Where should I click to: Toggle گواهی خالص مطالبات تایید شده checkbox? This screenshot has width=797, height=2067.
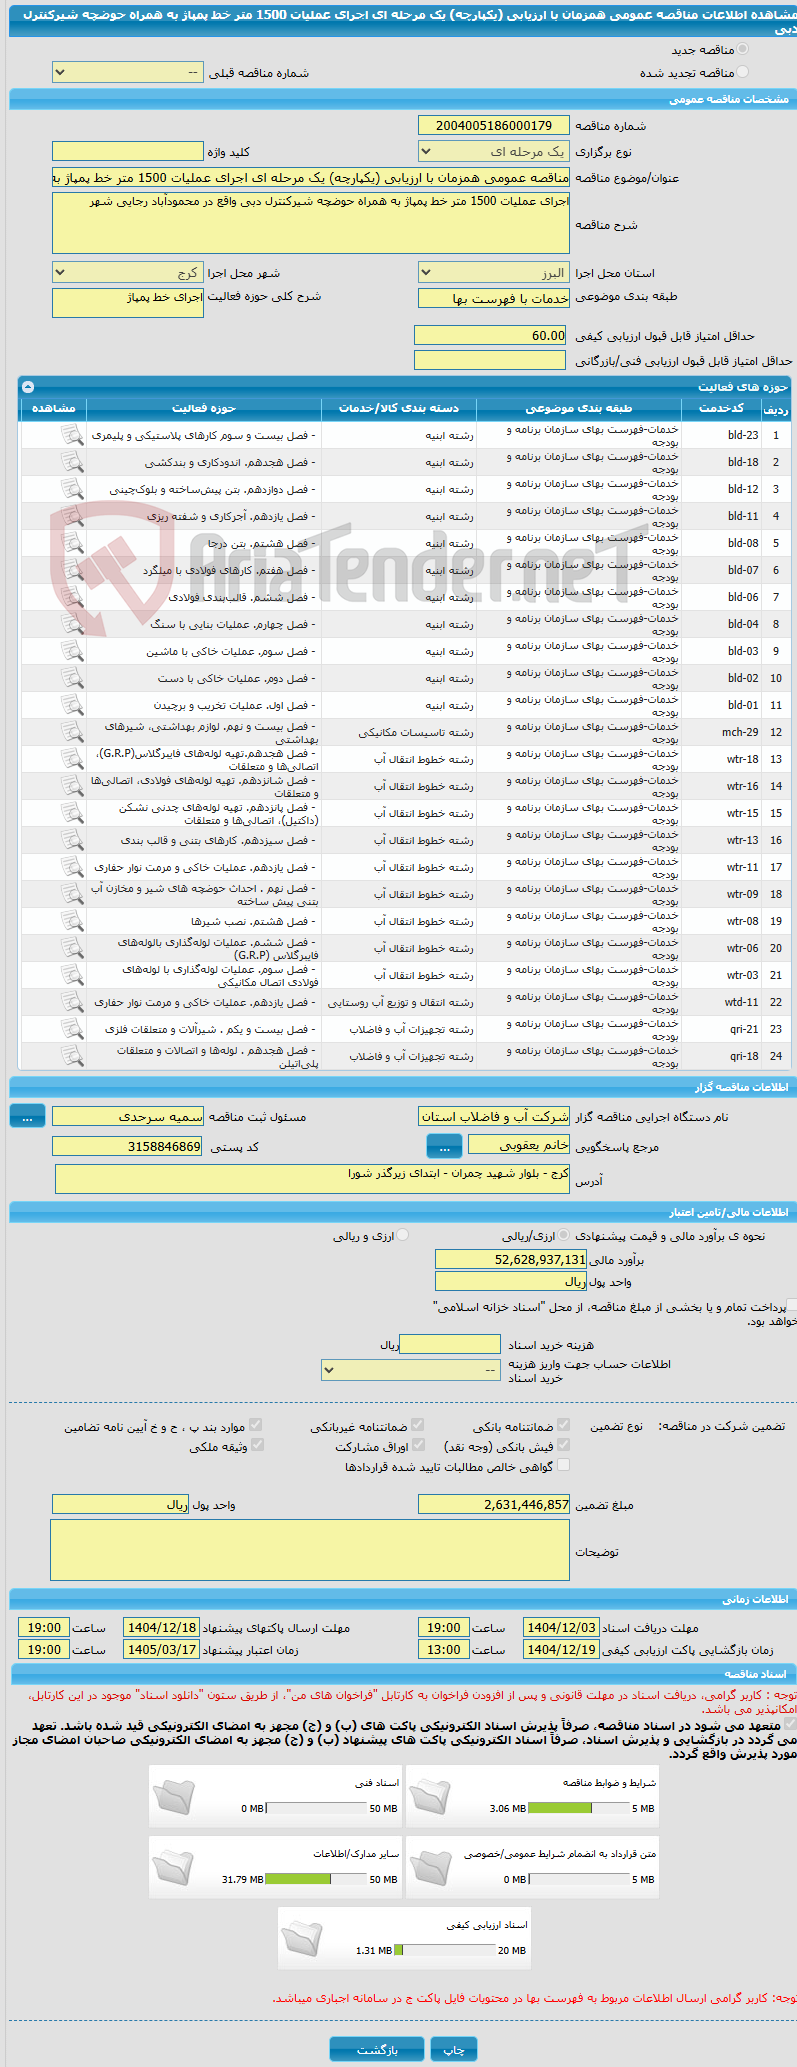(x=563, y=1465)
